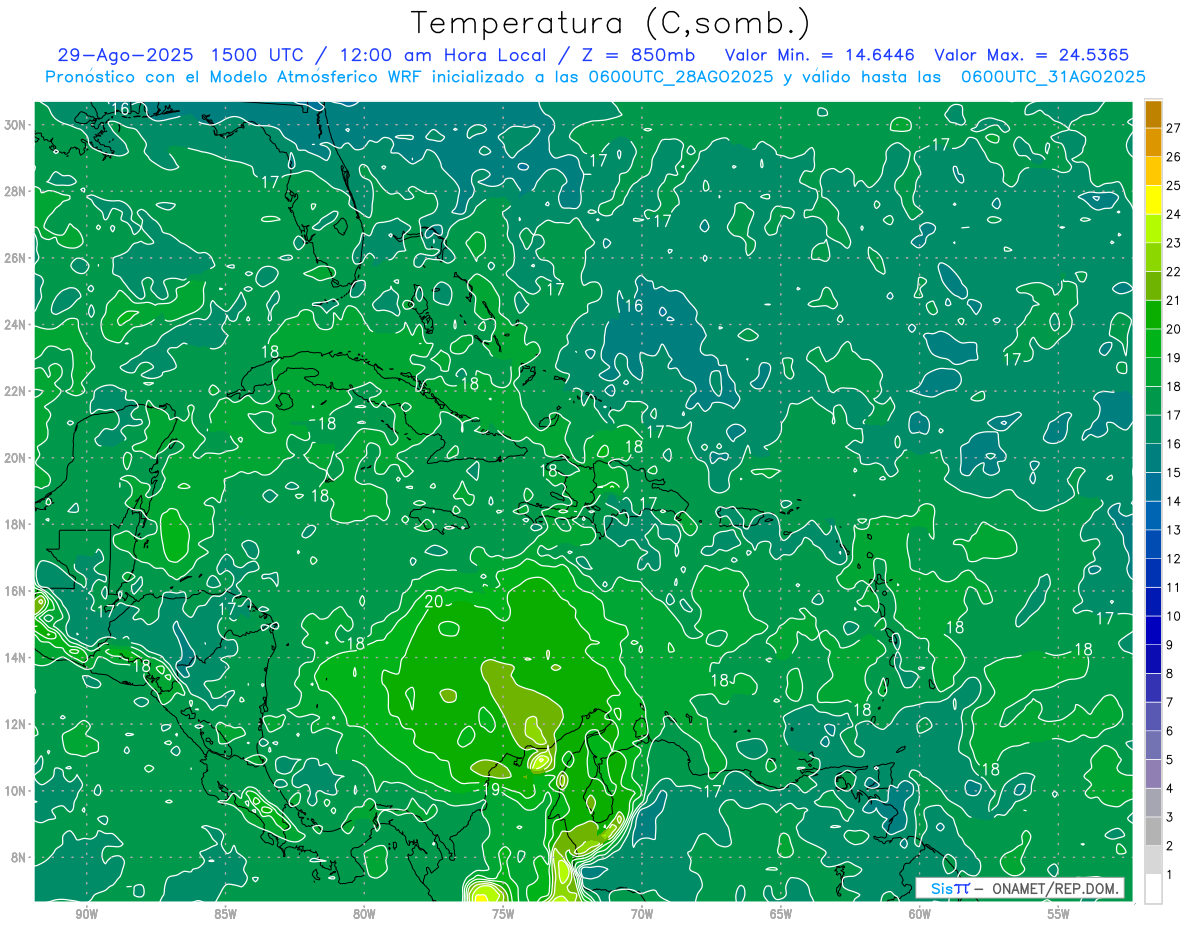
Task: Click the 22N latitude axis label
Action: coord(17,390)
